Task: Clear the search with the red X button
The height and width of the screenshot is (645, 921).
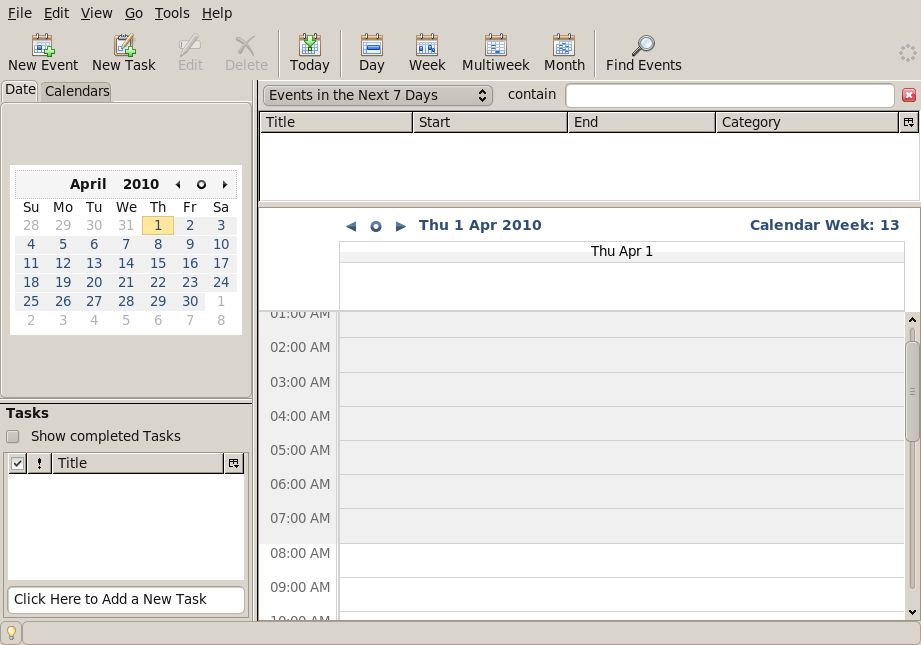Action: pos(910,94)
